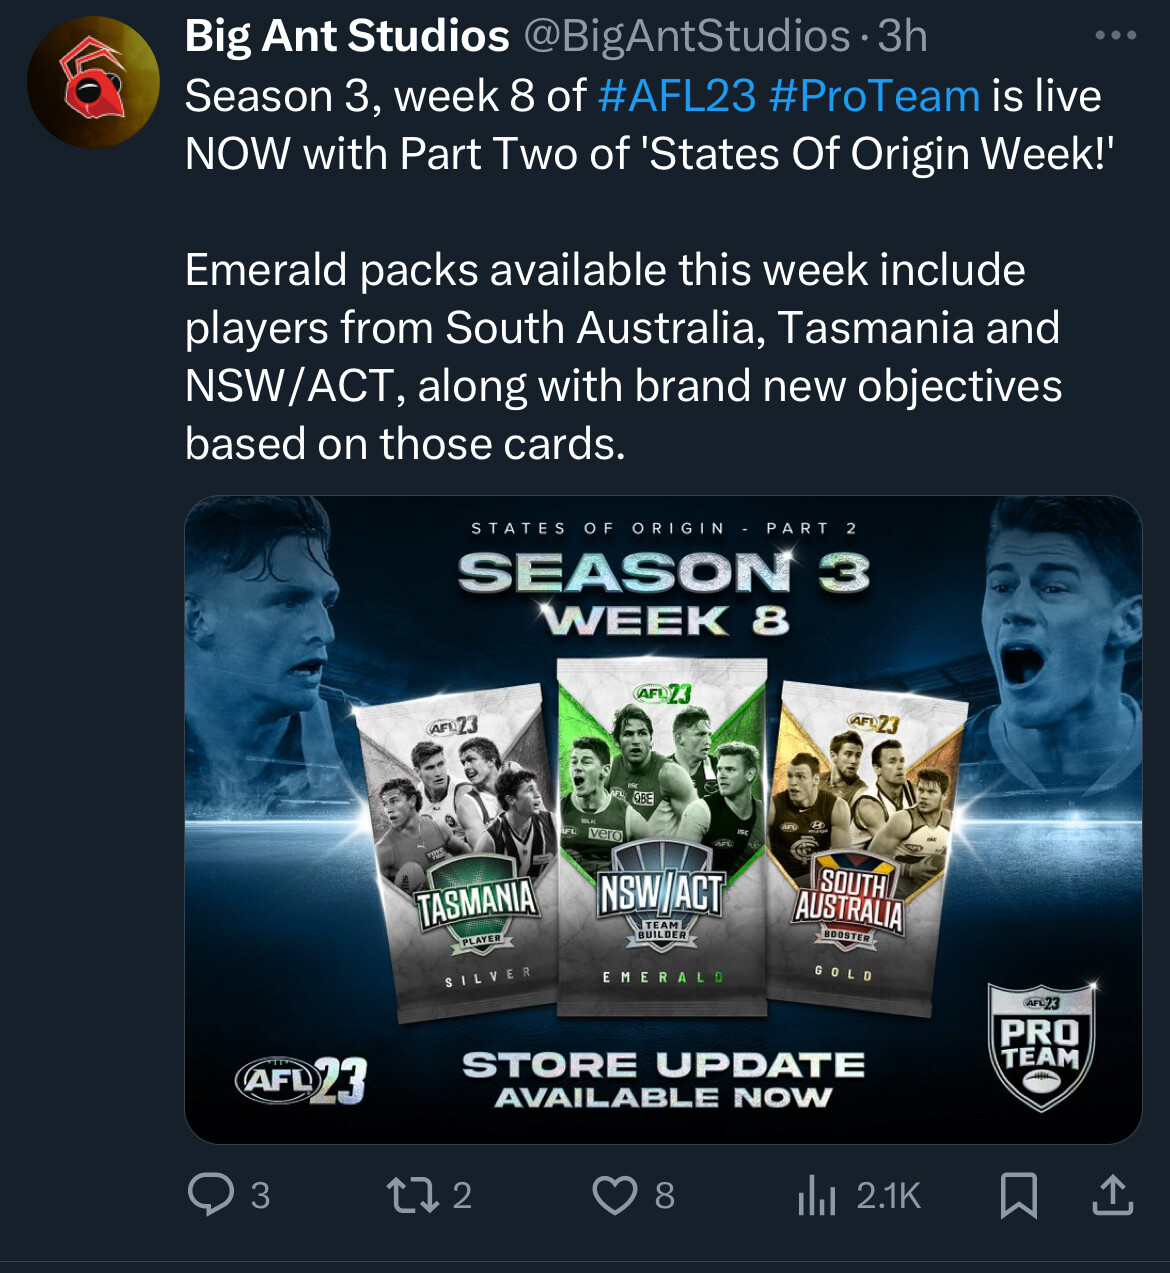
Task: Tap the AFL 23 logo in the image
Action: pyautogui.click(x=301, y=1080)
